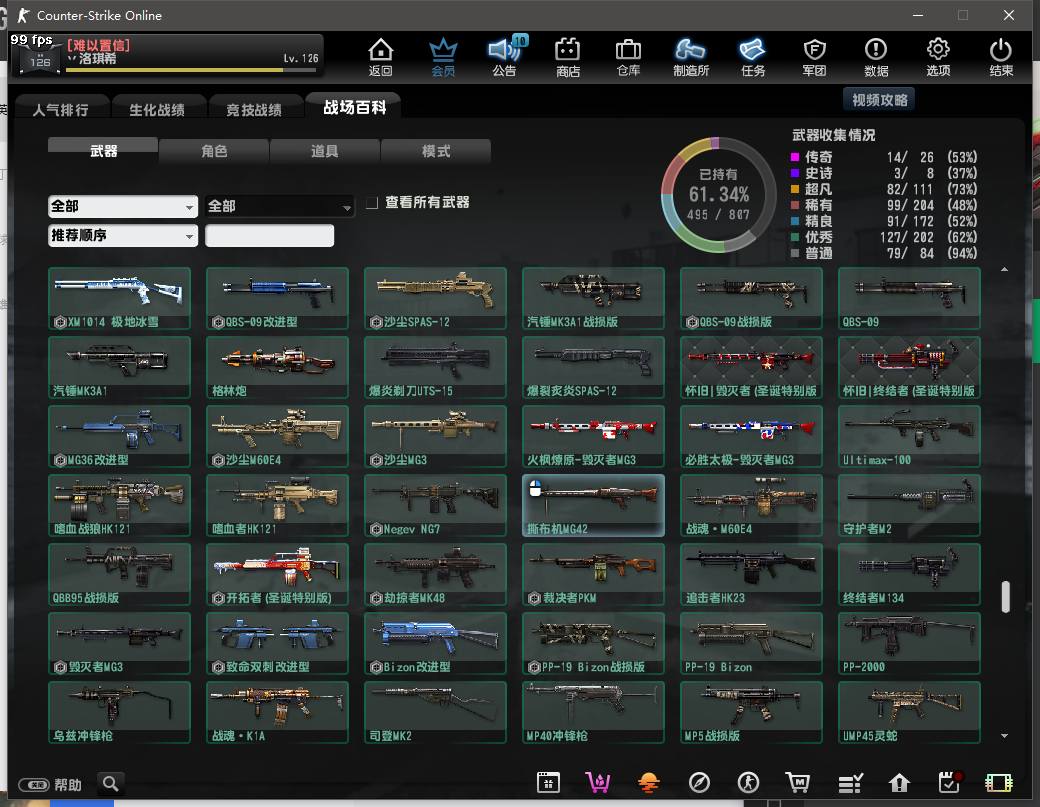Screen dimensions: 1040x807
Task: Select the XM1014 极地冰雪 weapon card
Action: click(119, 298)
